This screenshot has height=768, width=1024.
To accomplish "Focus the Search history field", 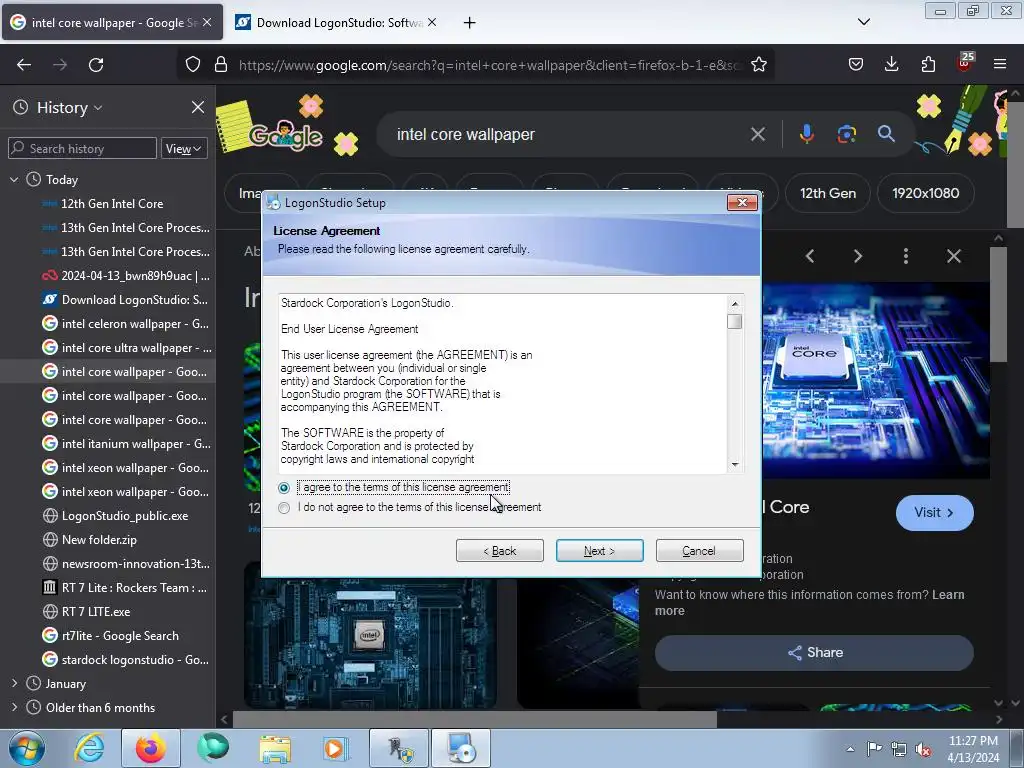I will coord(83,149).
